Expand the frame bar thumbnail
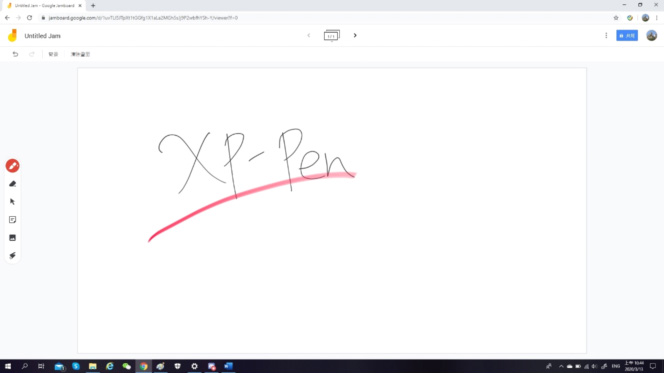665x374 pixels. tap(332, 36)
